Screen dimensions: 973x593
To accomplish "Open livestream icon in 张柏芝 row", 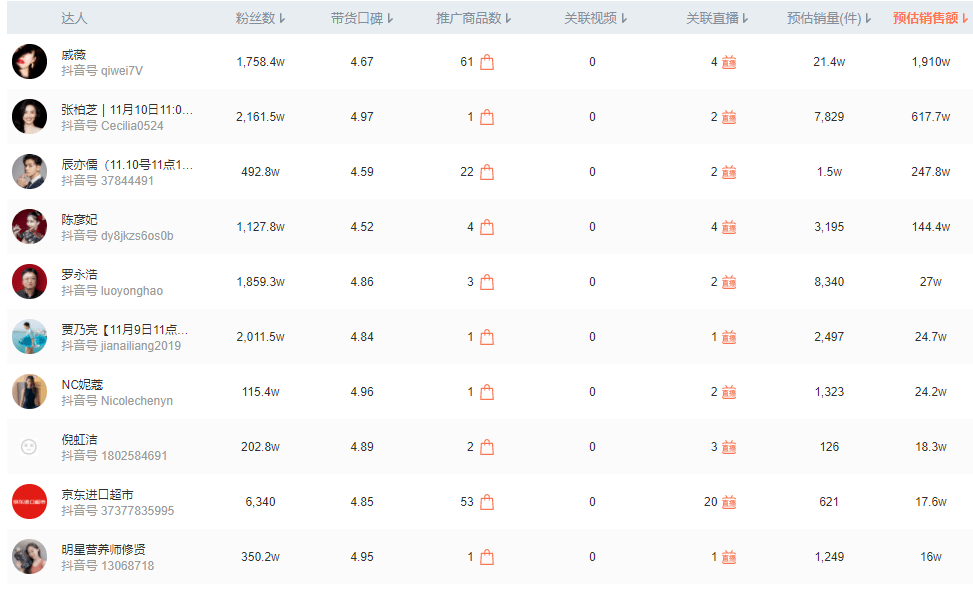I will point(729,117).
